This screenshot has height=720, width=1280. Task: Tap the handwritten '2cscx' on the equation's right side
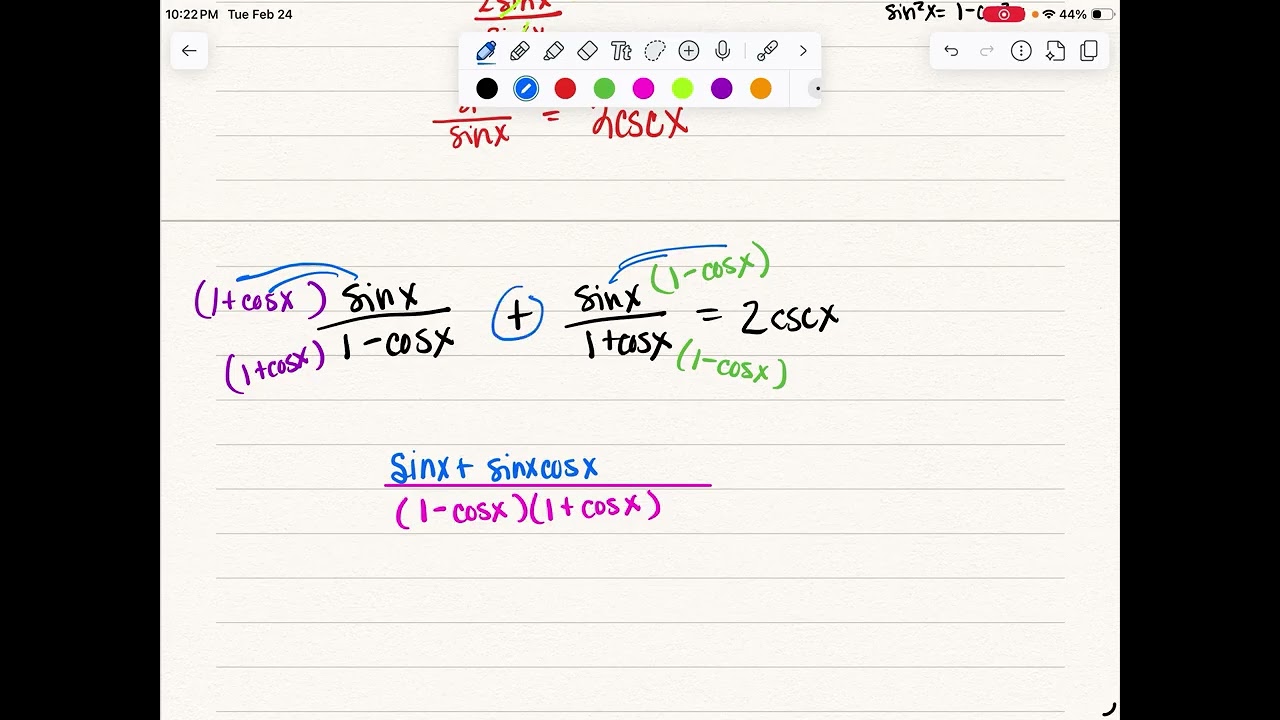[789, 317]
